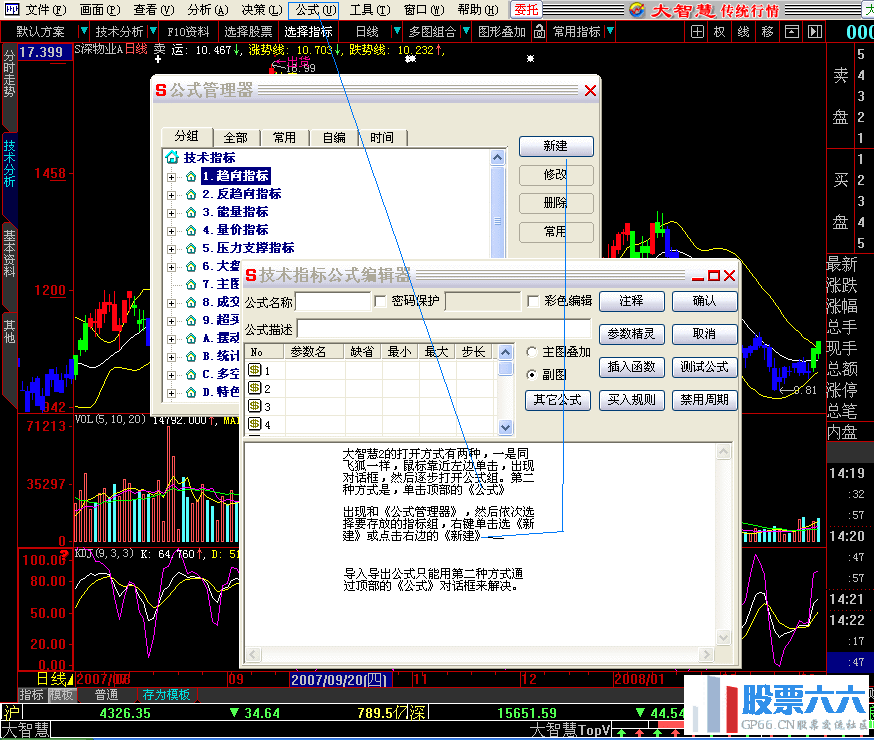This screenshot has width=874, height=740.
Task: Click the 新建 button in formula manager
Action: click(555, 145)
